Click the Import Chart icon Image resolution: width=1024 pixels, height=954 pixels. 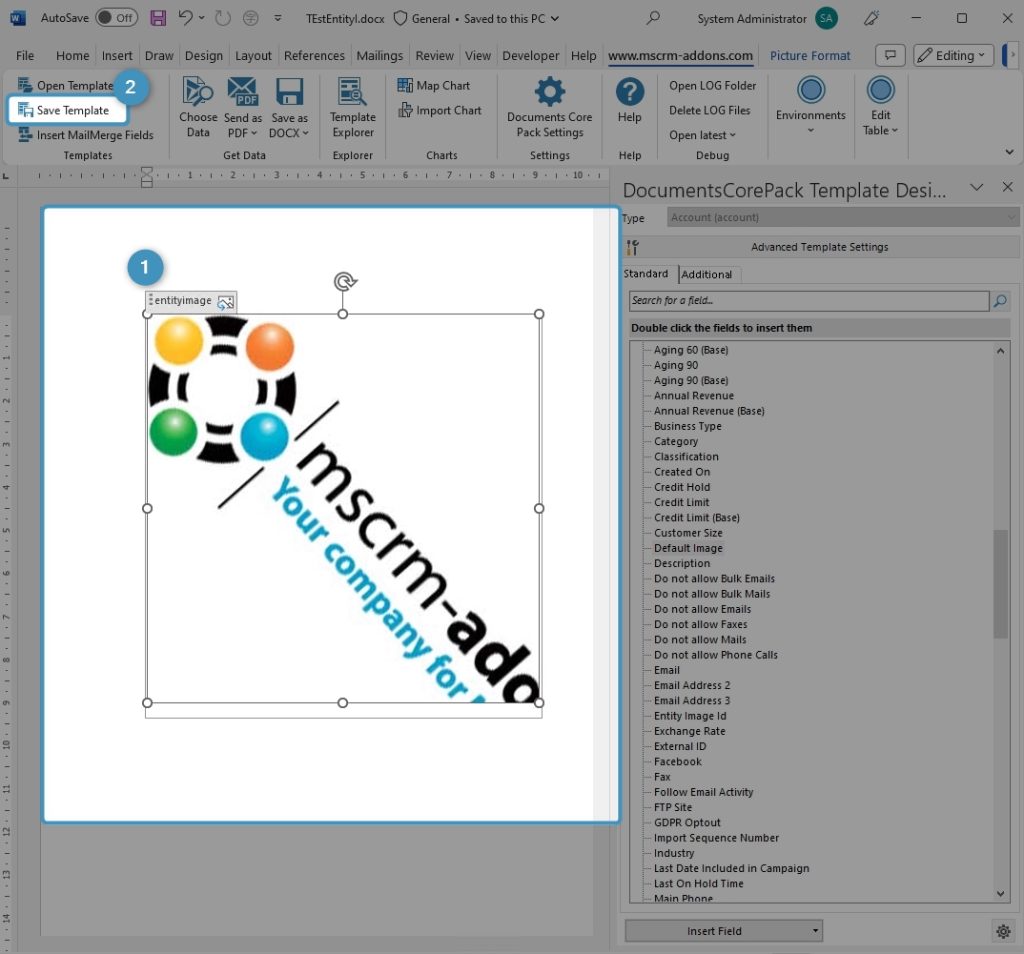coord(405,111)
